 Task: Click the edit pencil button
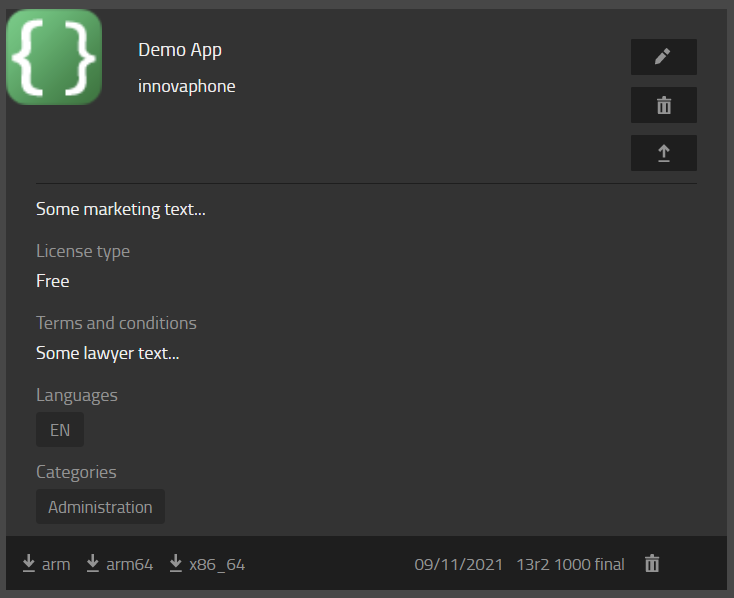[x=663, y=57]
